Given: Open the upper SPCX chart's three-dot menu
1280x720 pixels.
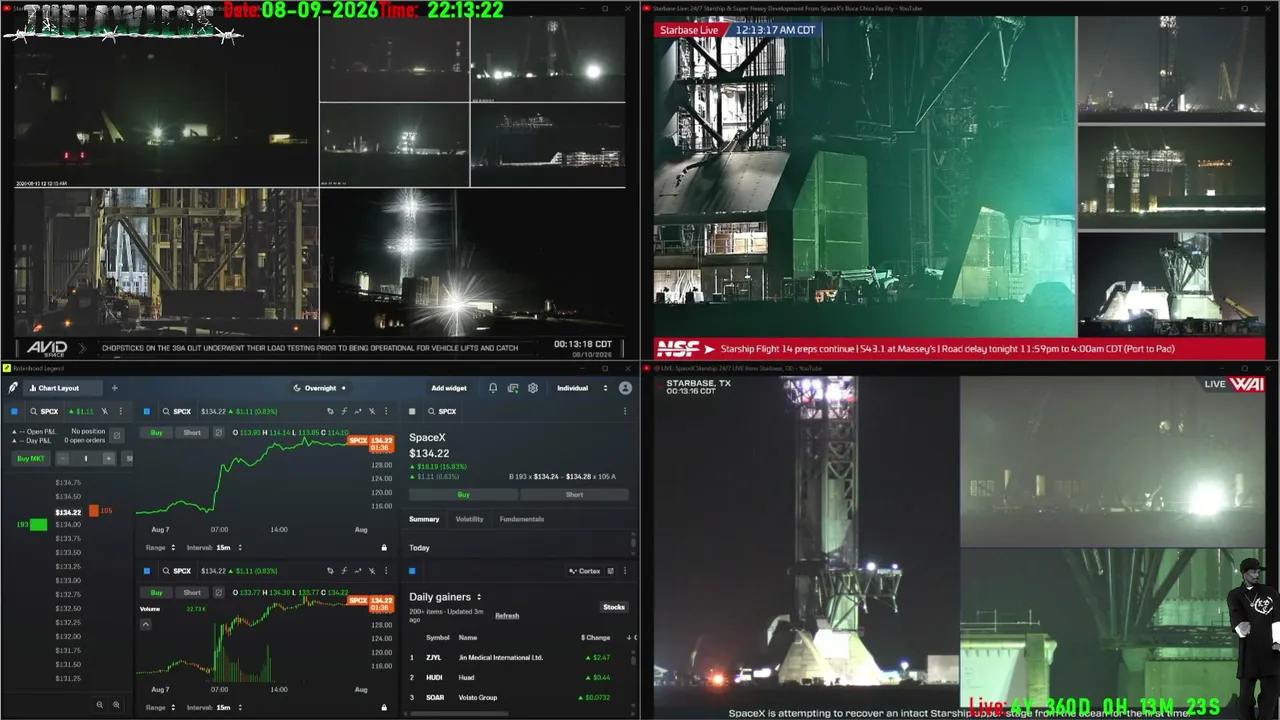Looking at the screenshot, I should click(x=386, y=411).
